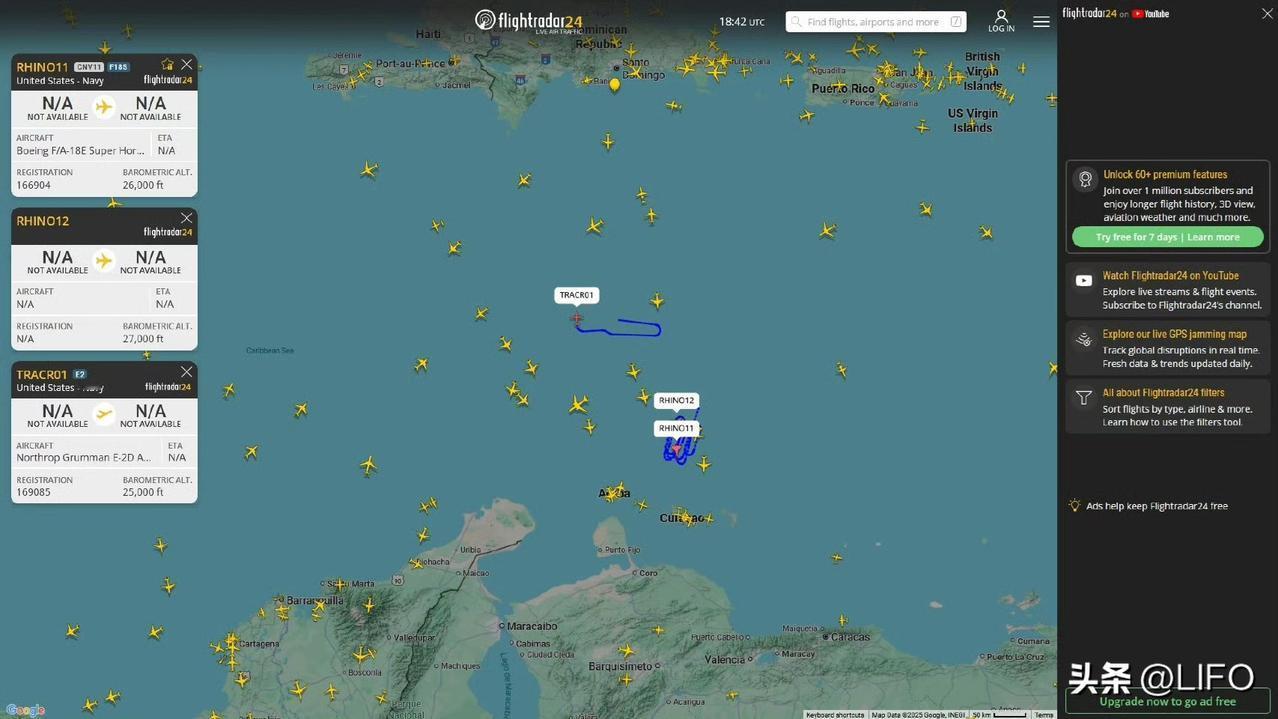Click the plane icon in RHINO12 card
This screenshot has width=1278, height=719.
coord(104,261)
